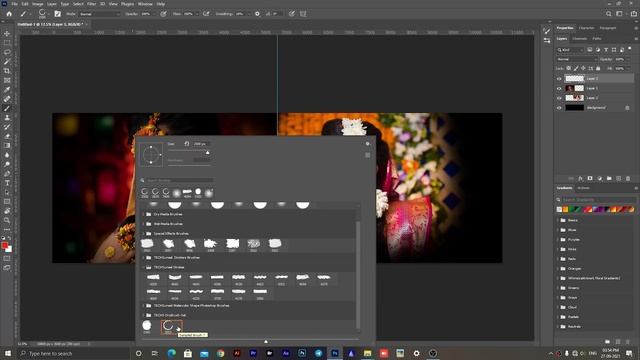Add layer style fx icon
Image resolution: width=640 pixels, height=360 pixels.
coord(580,178)
